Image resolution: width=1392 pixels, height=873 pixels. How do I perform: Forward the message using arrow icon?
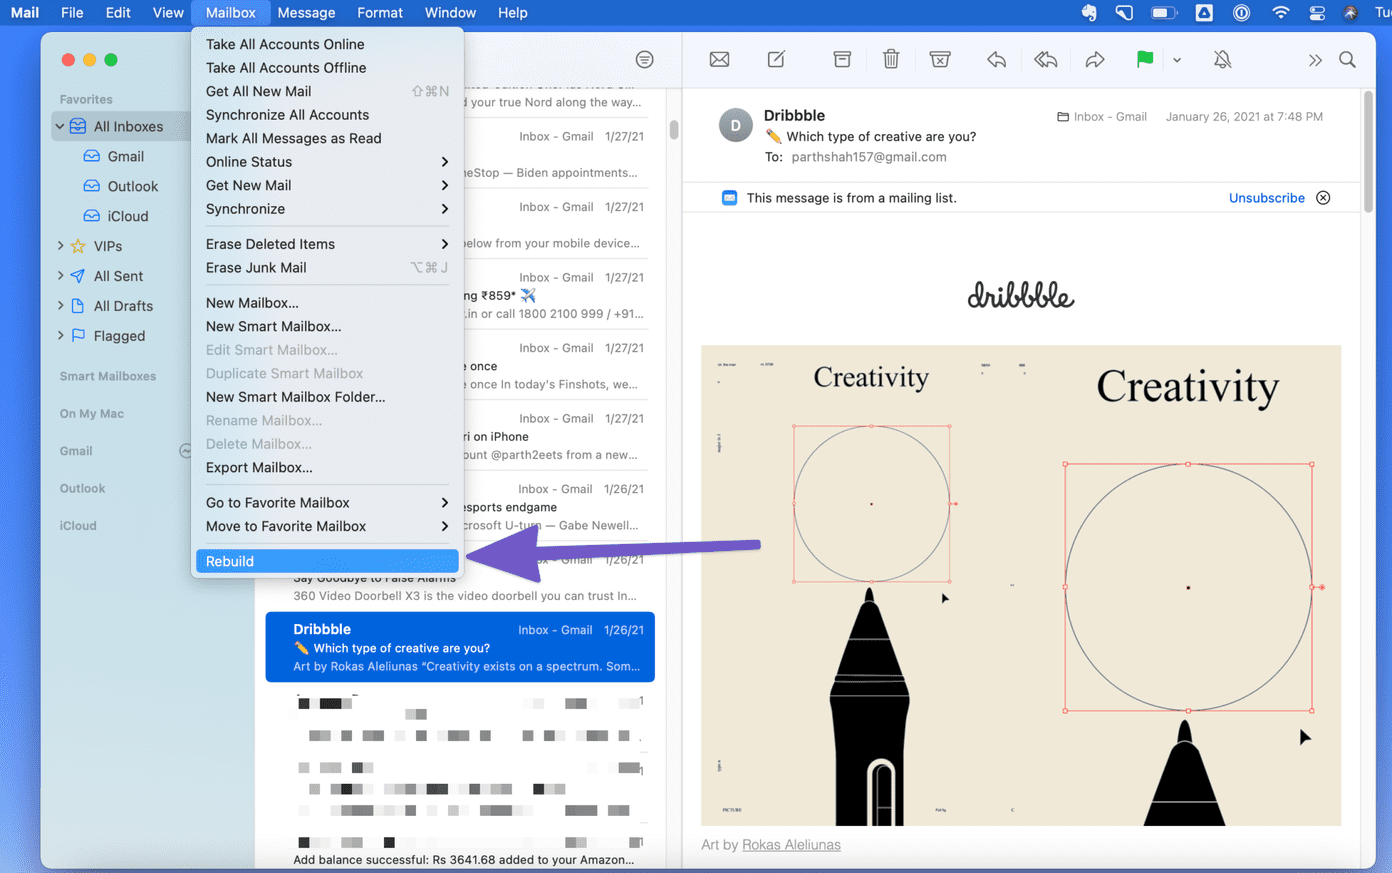click(1095, 60)
